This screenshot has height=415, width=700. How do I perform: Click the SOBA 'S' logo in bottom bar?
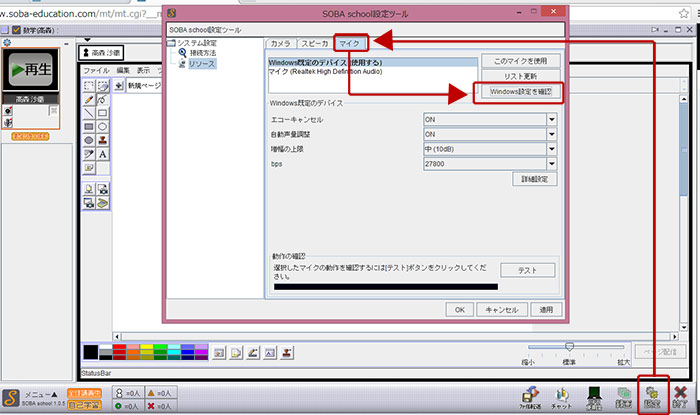pos(11,398)
